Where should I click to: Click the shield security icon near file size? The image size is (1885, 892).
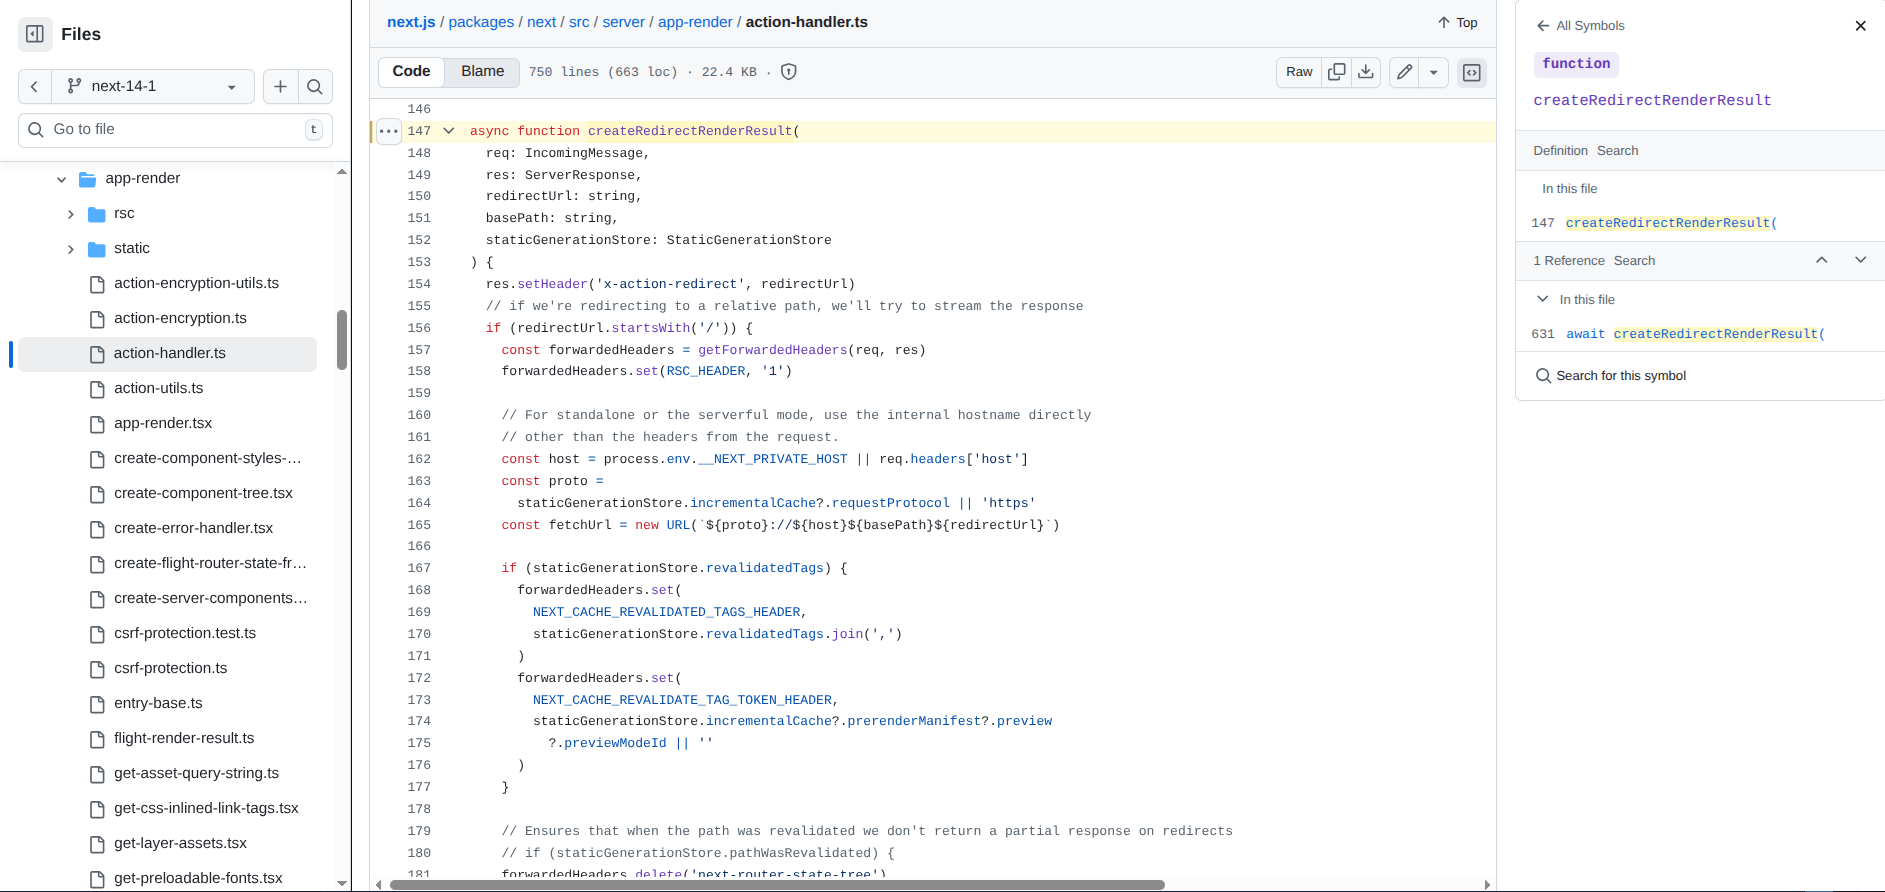coord(788,72)
